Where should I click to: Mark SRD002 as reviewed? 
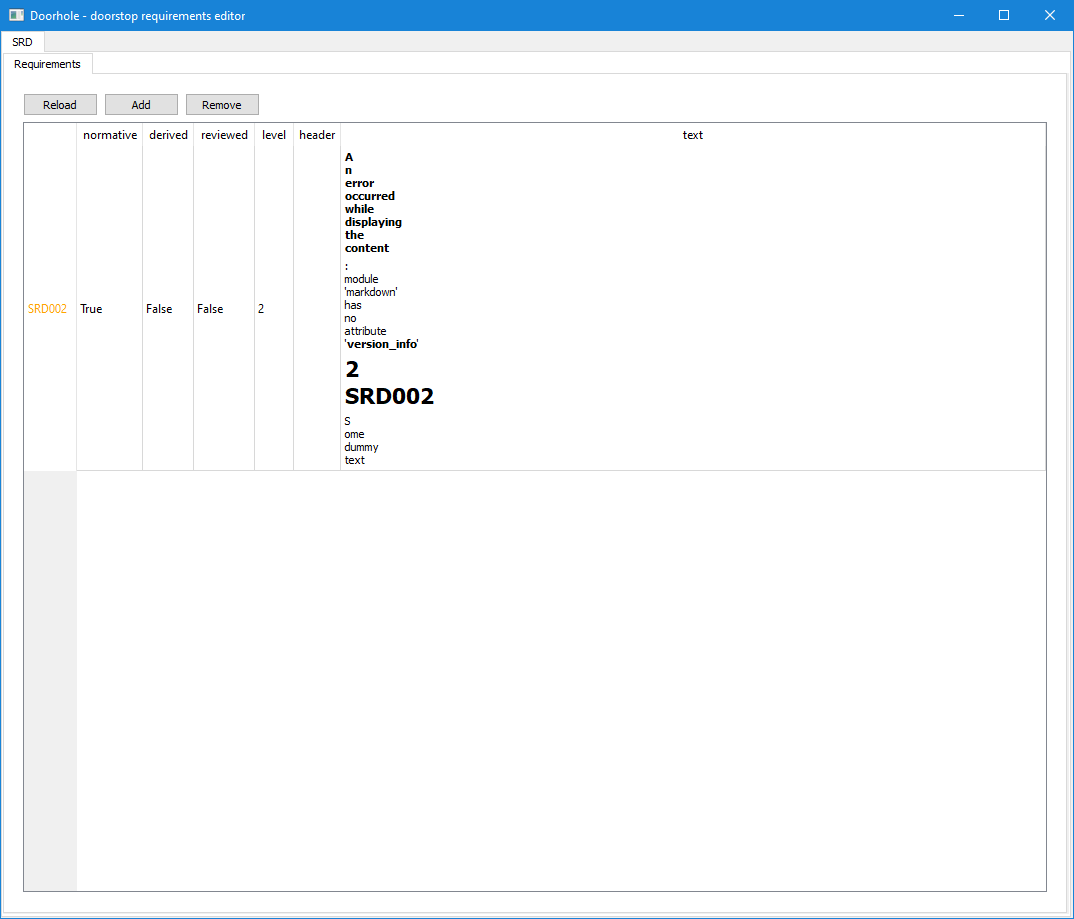[223, 308]
